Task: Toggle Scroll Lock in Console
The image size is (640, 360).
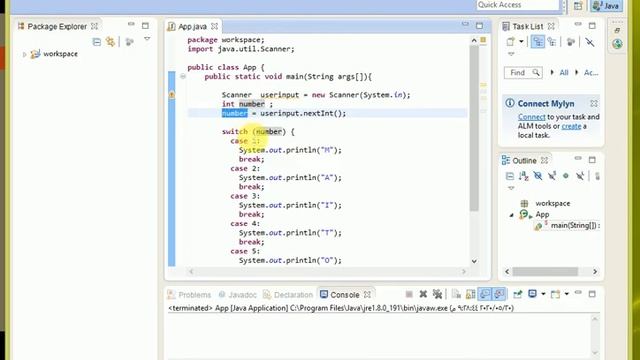Action: [471, 294]
